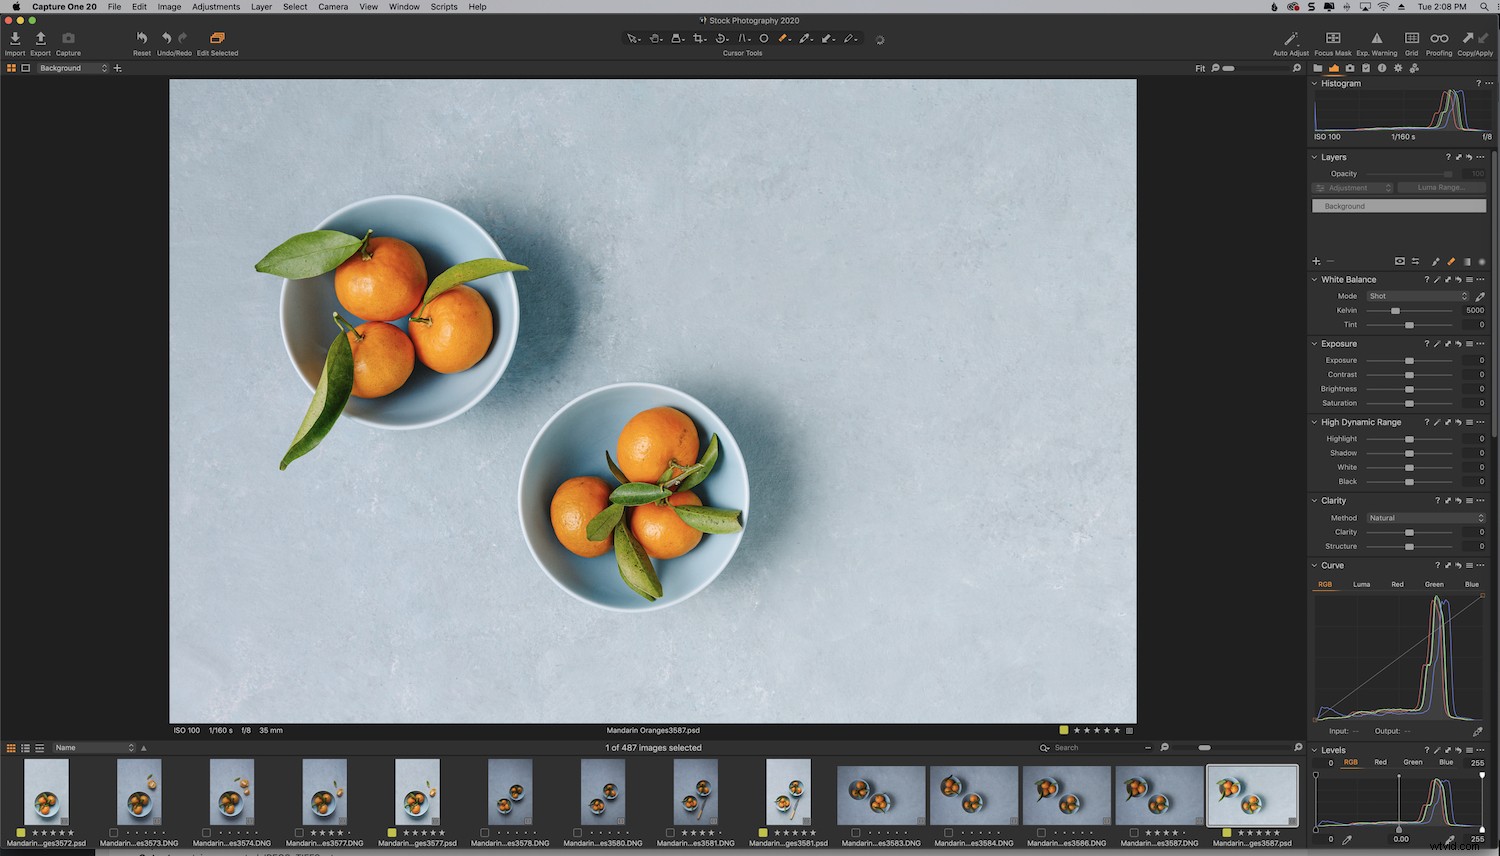Collapse the High Dynamic Range panel
This screenshot has width=1500, height=856.
pyautogui.click(x=1313, y=422)
